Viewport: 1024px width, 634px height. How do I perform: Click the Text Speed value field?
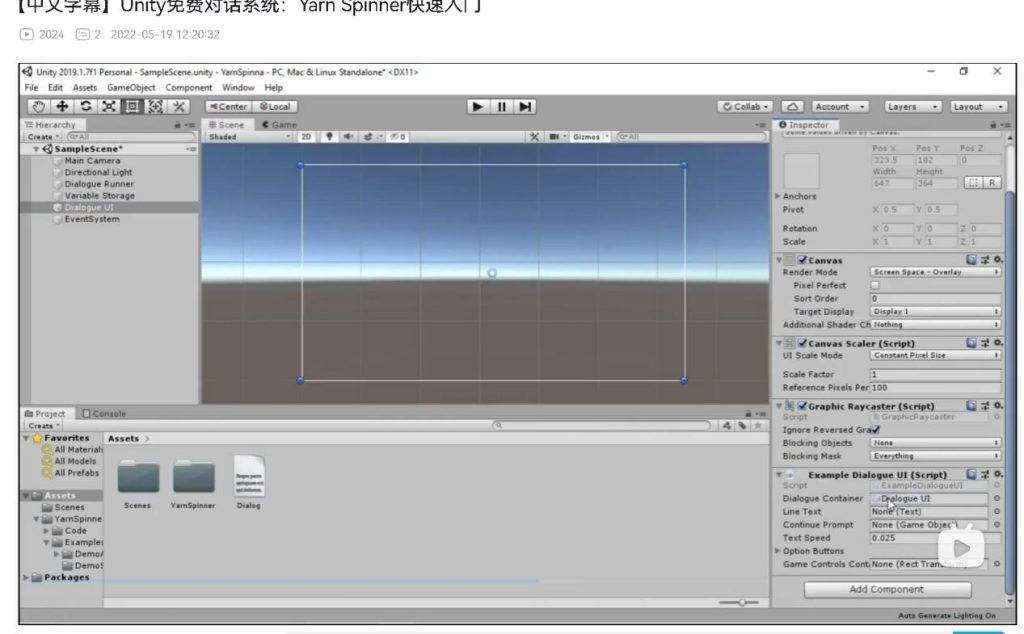935,537
